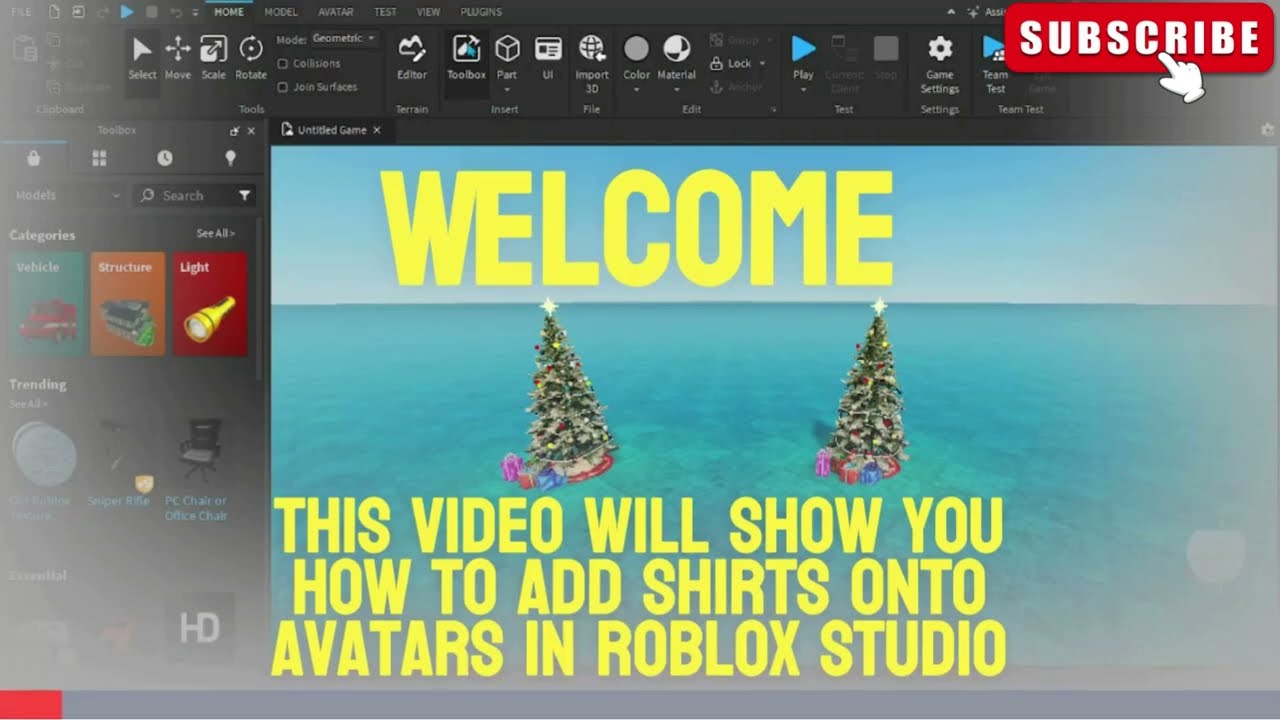Expand the Color dropdown arrow
Image resolution: width=1280 pixels, height=720 pixels.
click(636, 90)
